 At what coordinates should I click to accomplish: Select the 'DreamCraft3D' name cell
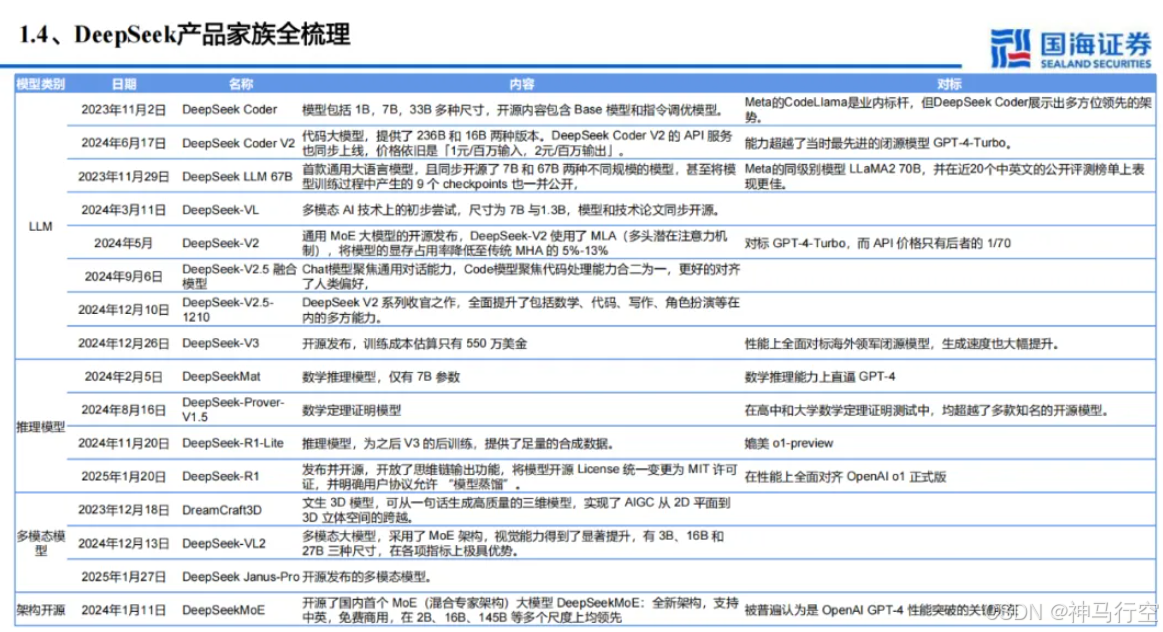[222, 510]
